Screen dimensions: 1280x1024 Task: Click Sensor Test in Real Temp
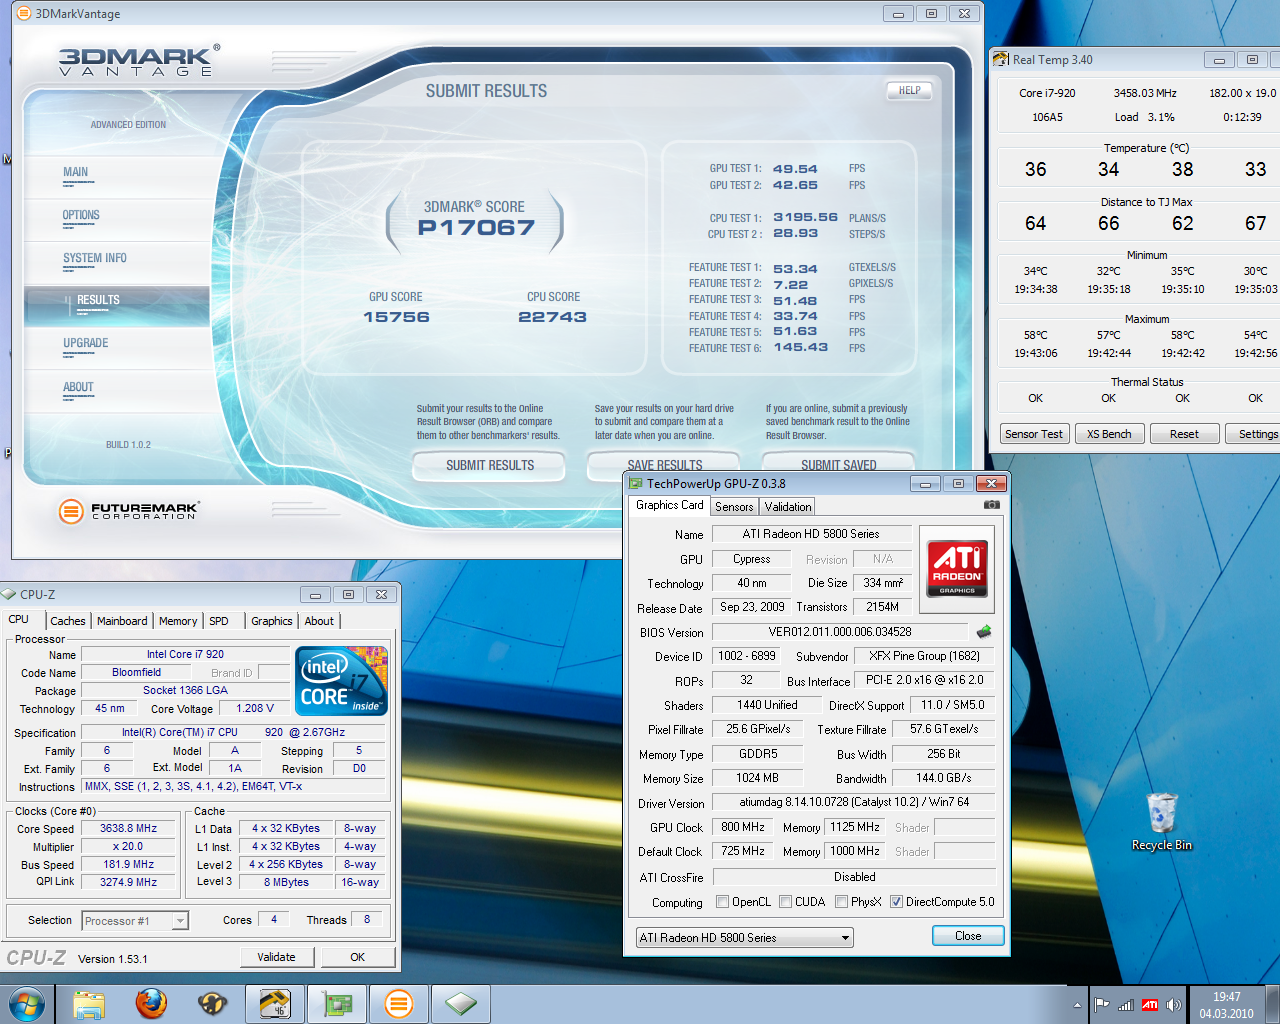click(1034, 434)
